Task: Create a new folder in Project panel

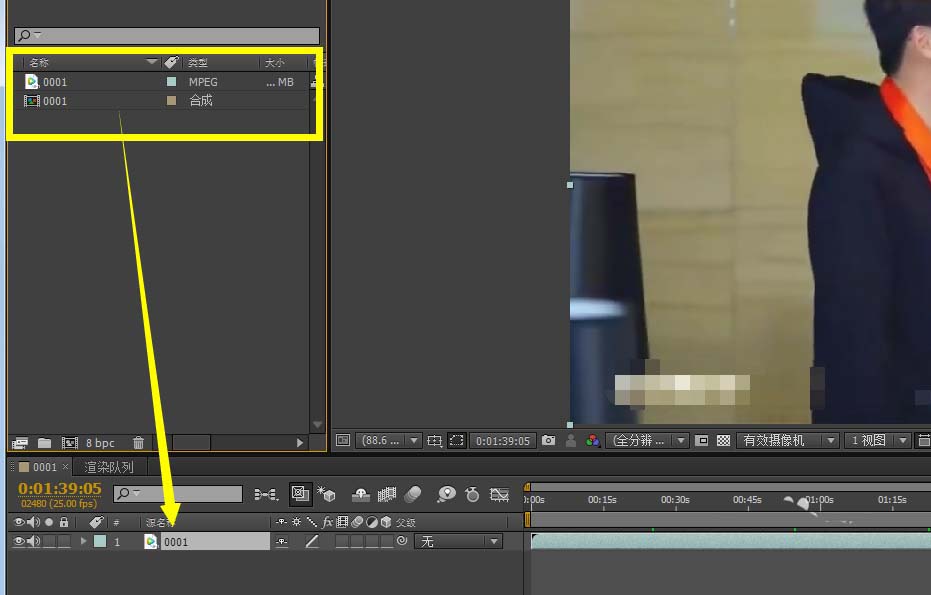Action: point(45,443)
